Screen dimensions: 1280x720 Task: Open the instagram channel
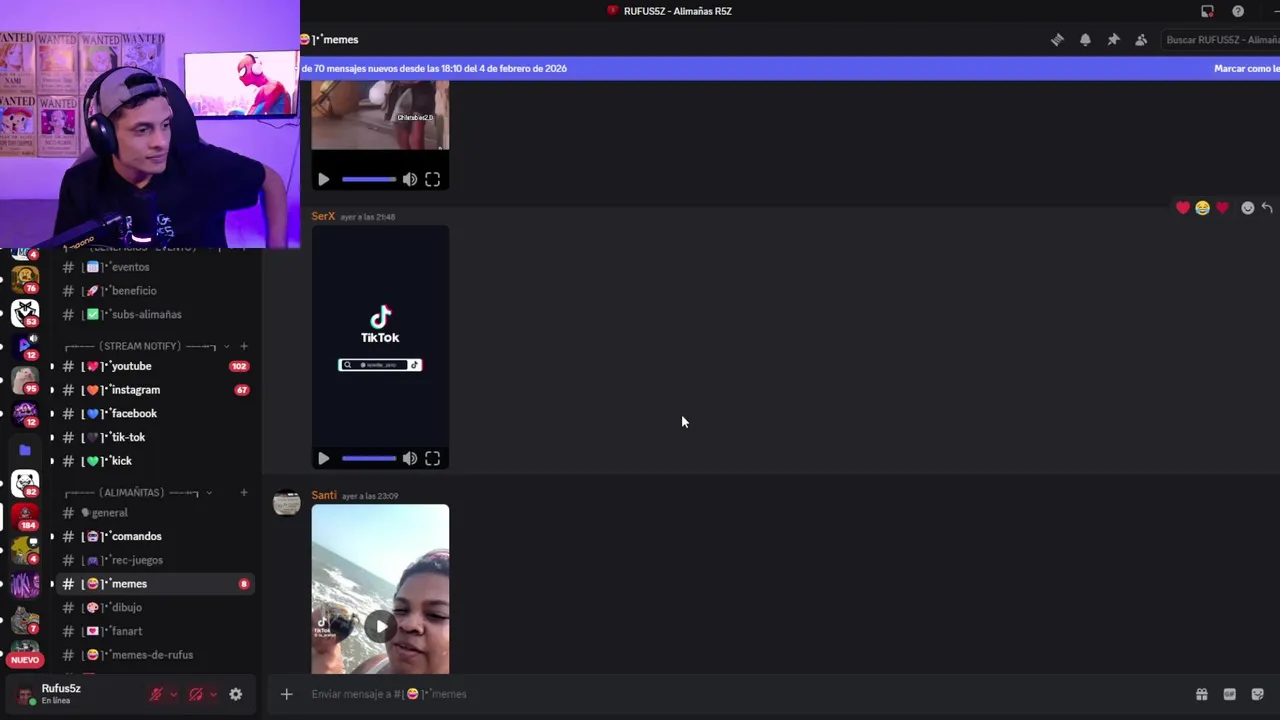155,390
